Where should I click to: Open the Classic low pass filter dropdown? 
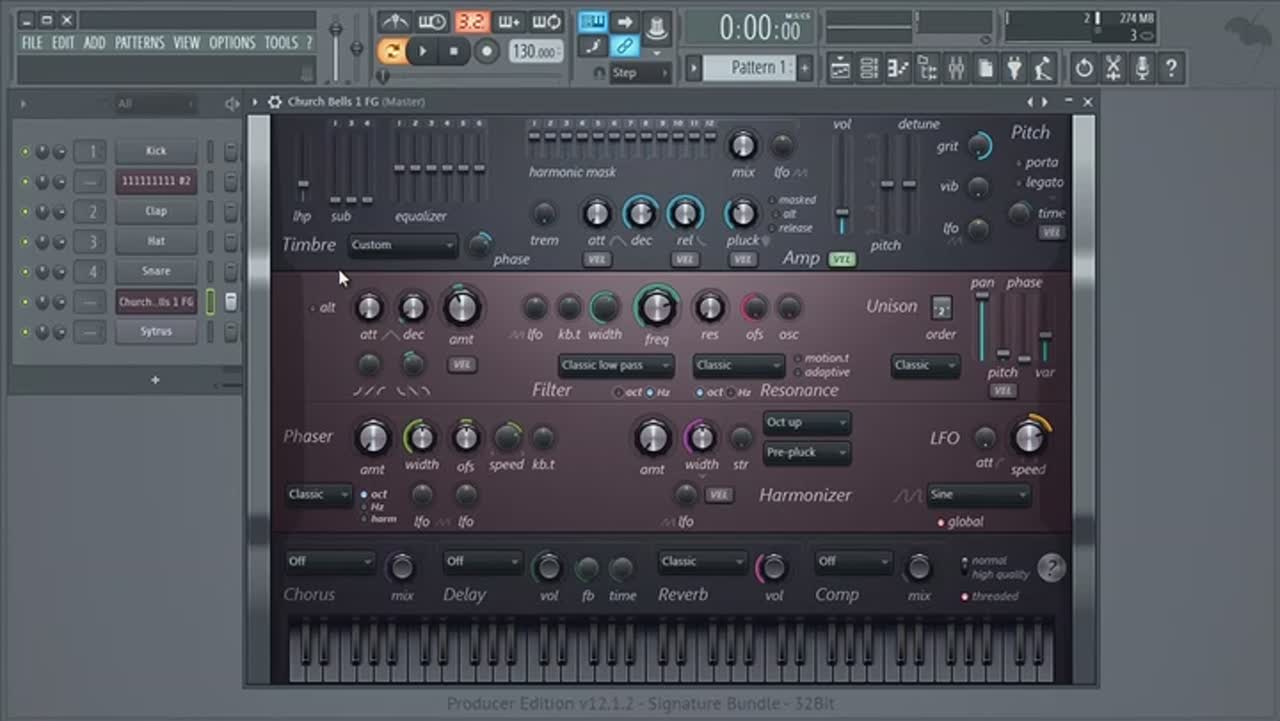pos(616,366)
